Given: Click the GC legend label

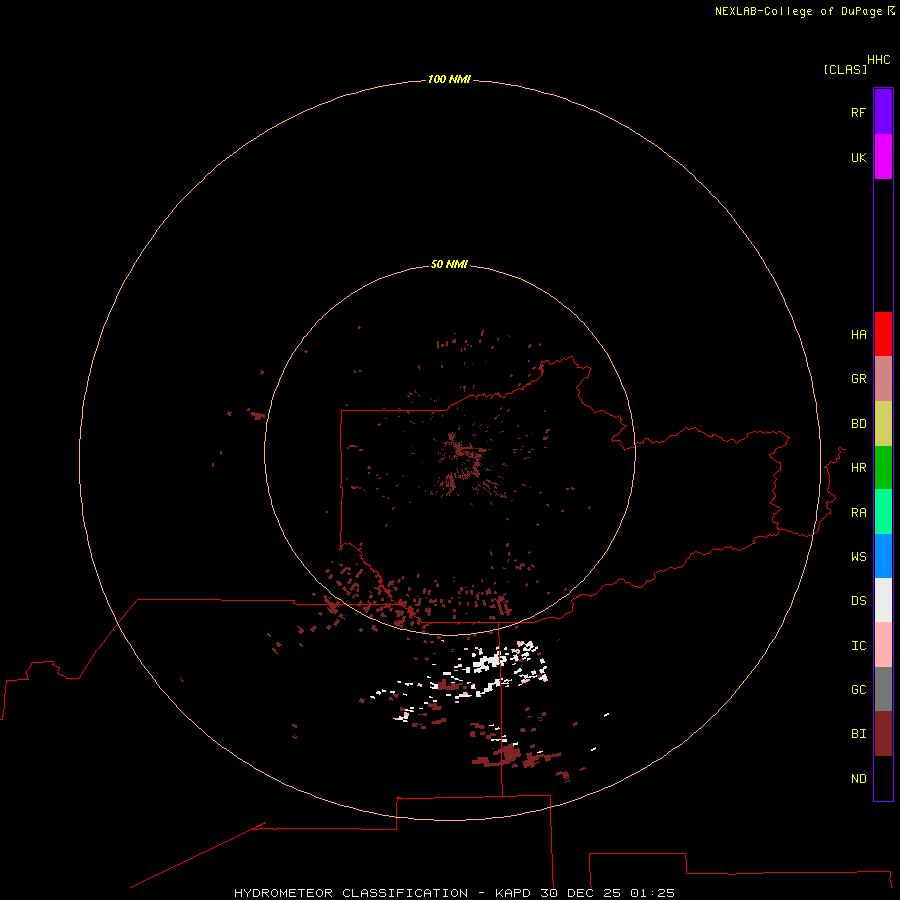Looking at the screenshot, I should (858, 690).
